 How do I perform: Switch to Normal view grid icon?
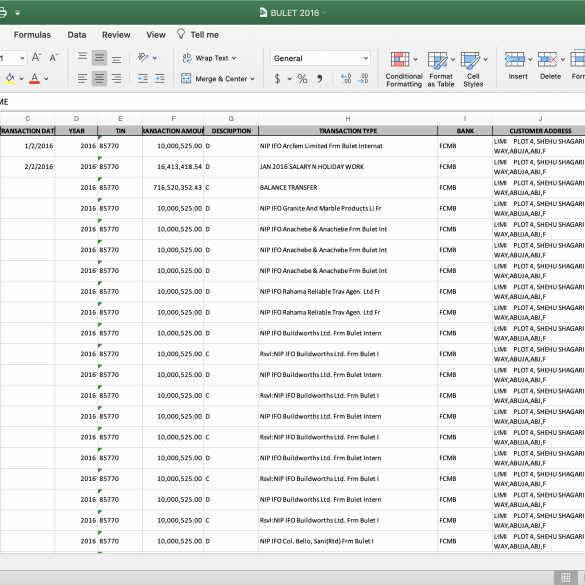566,578
